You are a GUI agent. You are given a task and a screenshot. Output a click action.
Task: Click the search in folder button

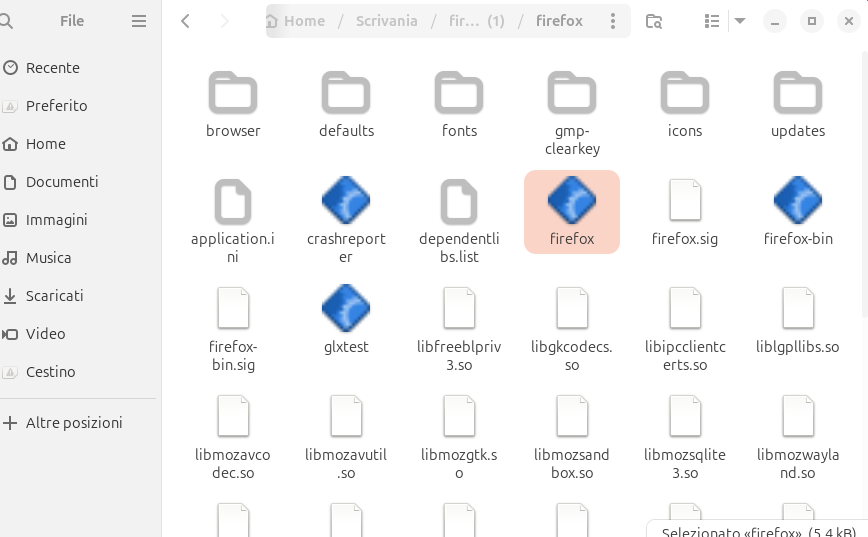pos(654,21)
